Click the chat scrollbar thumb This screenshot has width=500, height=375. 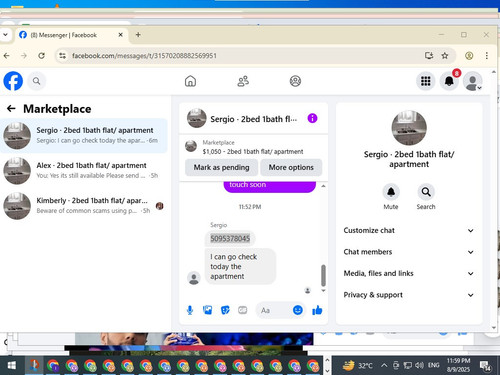tap(323, 275)
